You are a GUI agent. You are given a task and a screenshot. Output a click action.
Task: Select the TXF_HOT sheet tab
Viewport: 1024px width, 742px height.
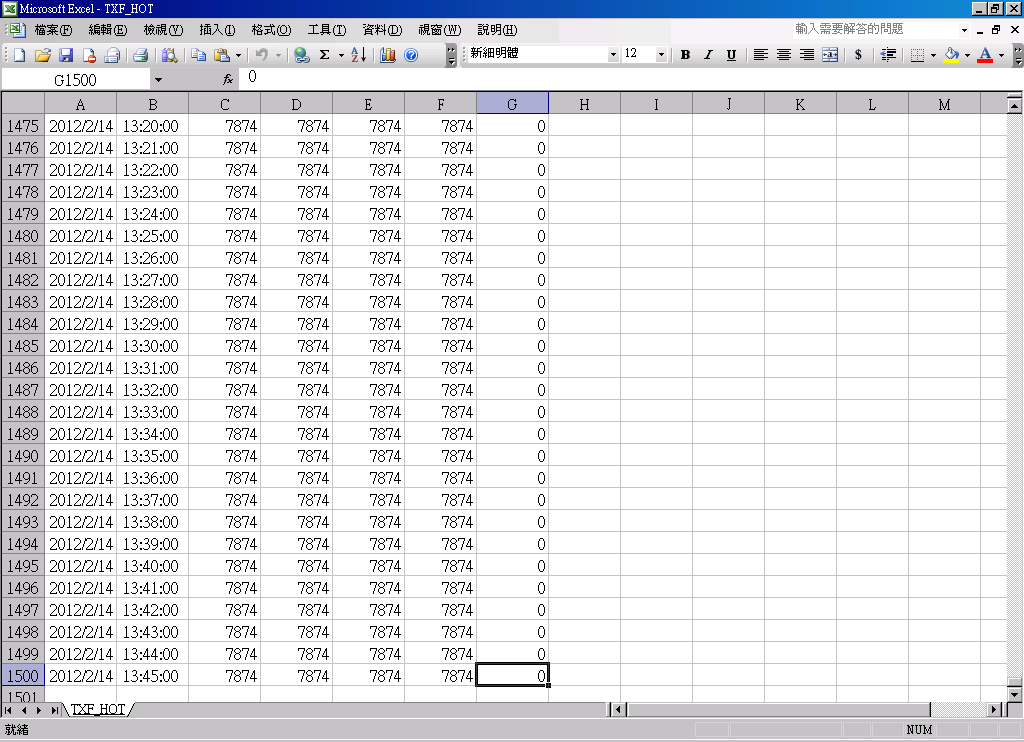pos(98,709)
